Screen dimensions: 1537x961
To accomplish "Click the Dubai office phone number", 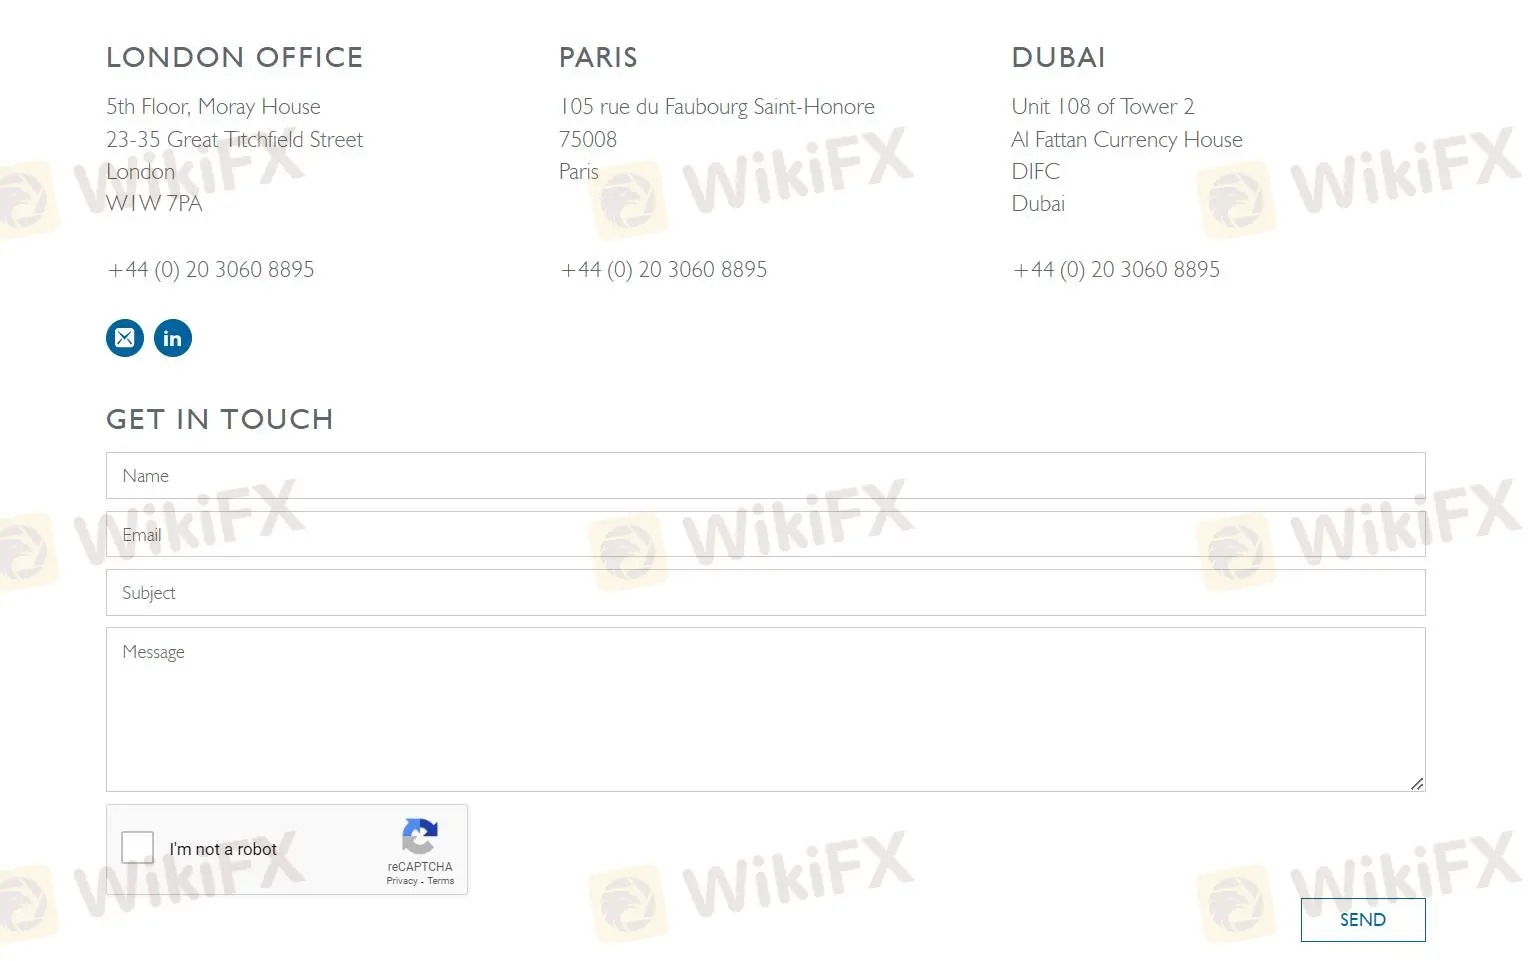I will [x=1116, y=270].
